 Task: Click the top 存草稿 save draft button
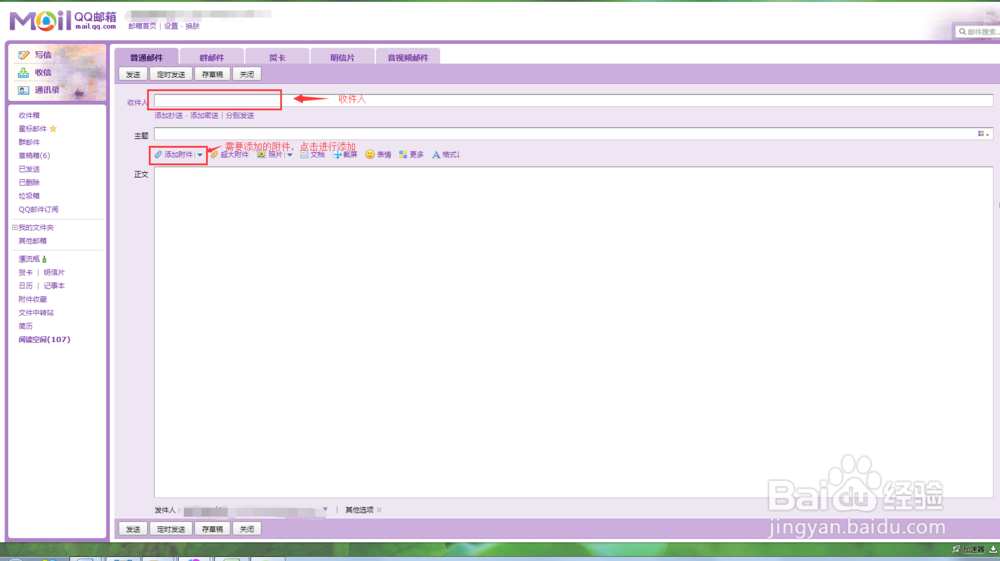[212, 75]
